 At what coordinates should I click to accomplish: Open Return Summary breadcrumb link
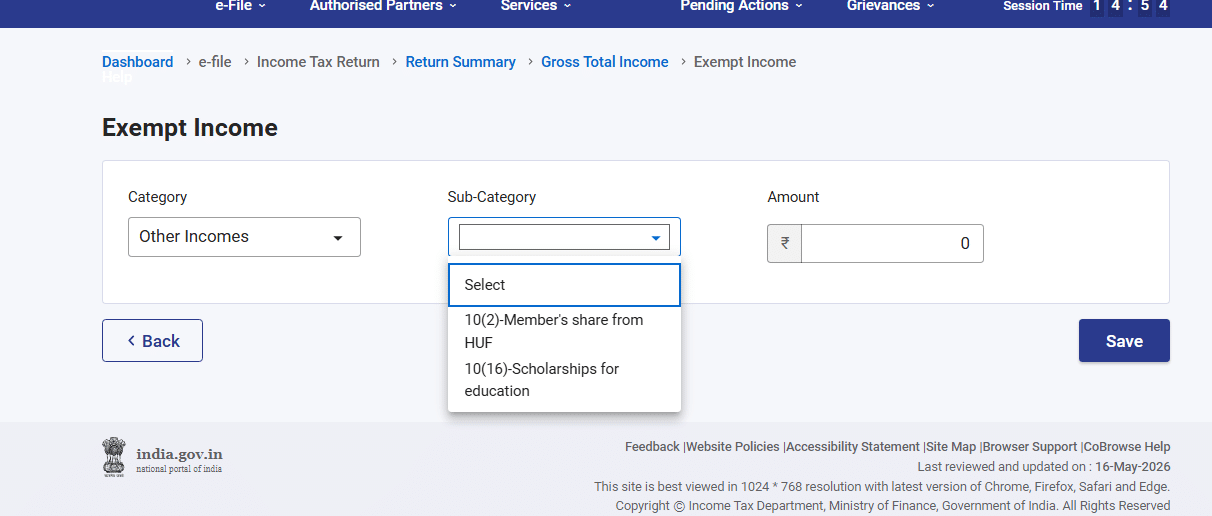click(x=460, y=62)
